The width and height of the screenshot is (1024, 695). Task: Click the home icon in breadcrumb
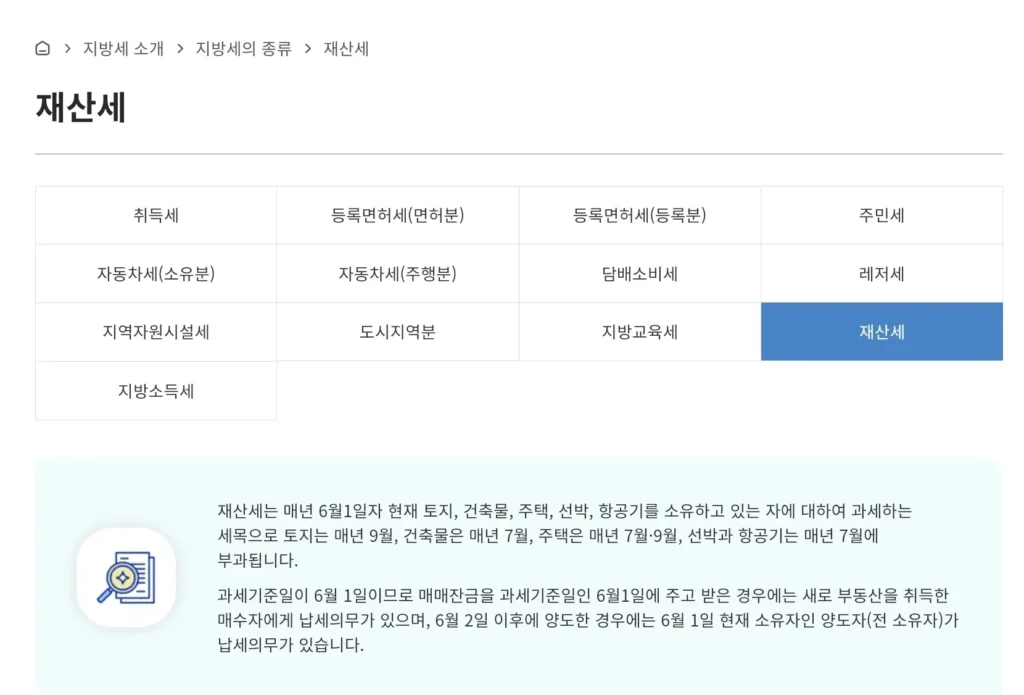pos(43,48)
